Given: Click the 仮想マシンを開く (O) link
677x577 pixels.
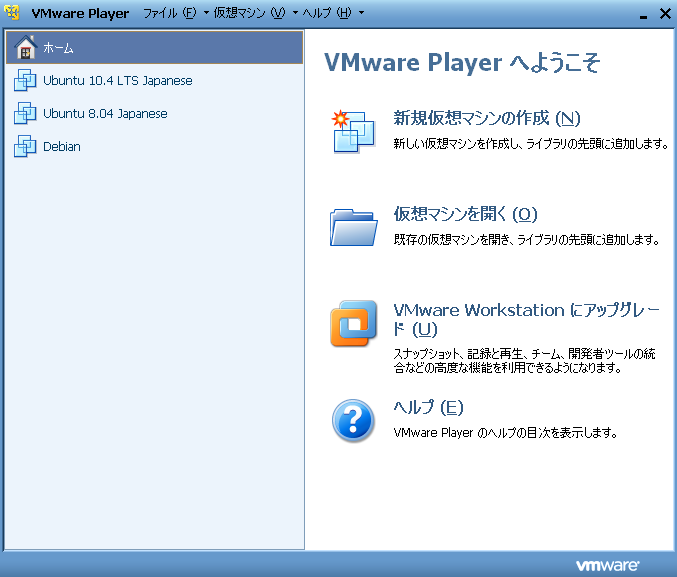Looking at the screenshot, I should click(465, 214).
